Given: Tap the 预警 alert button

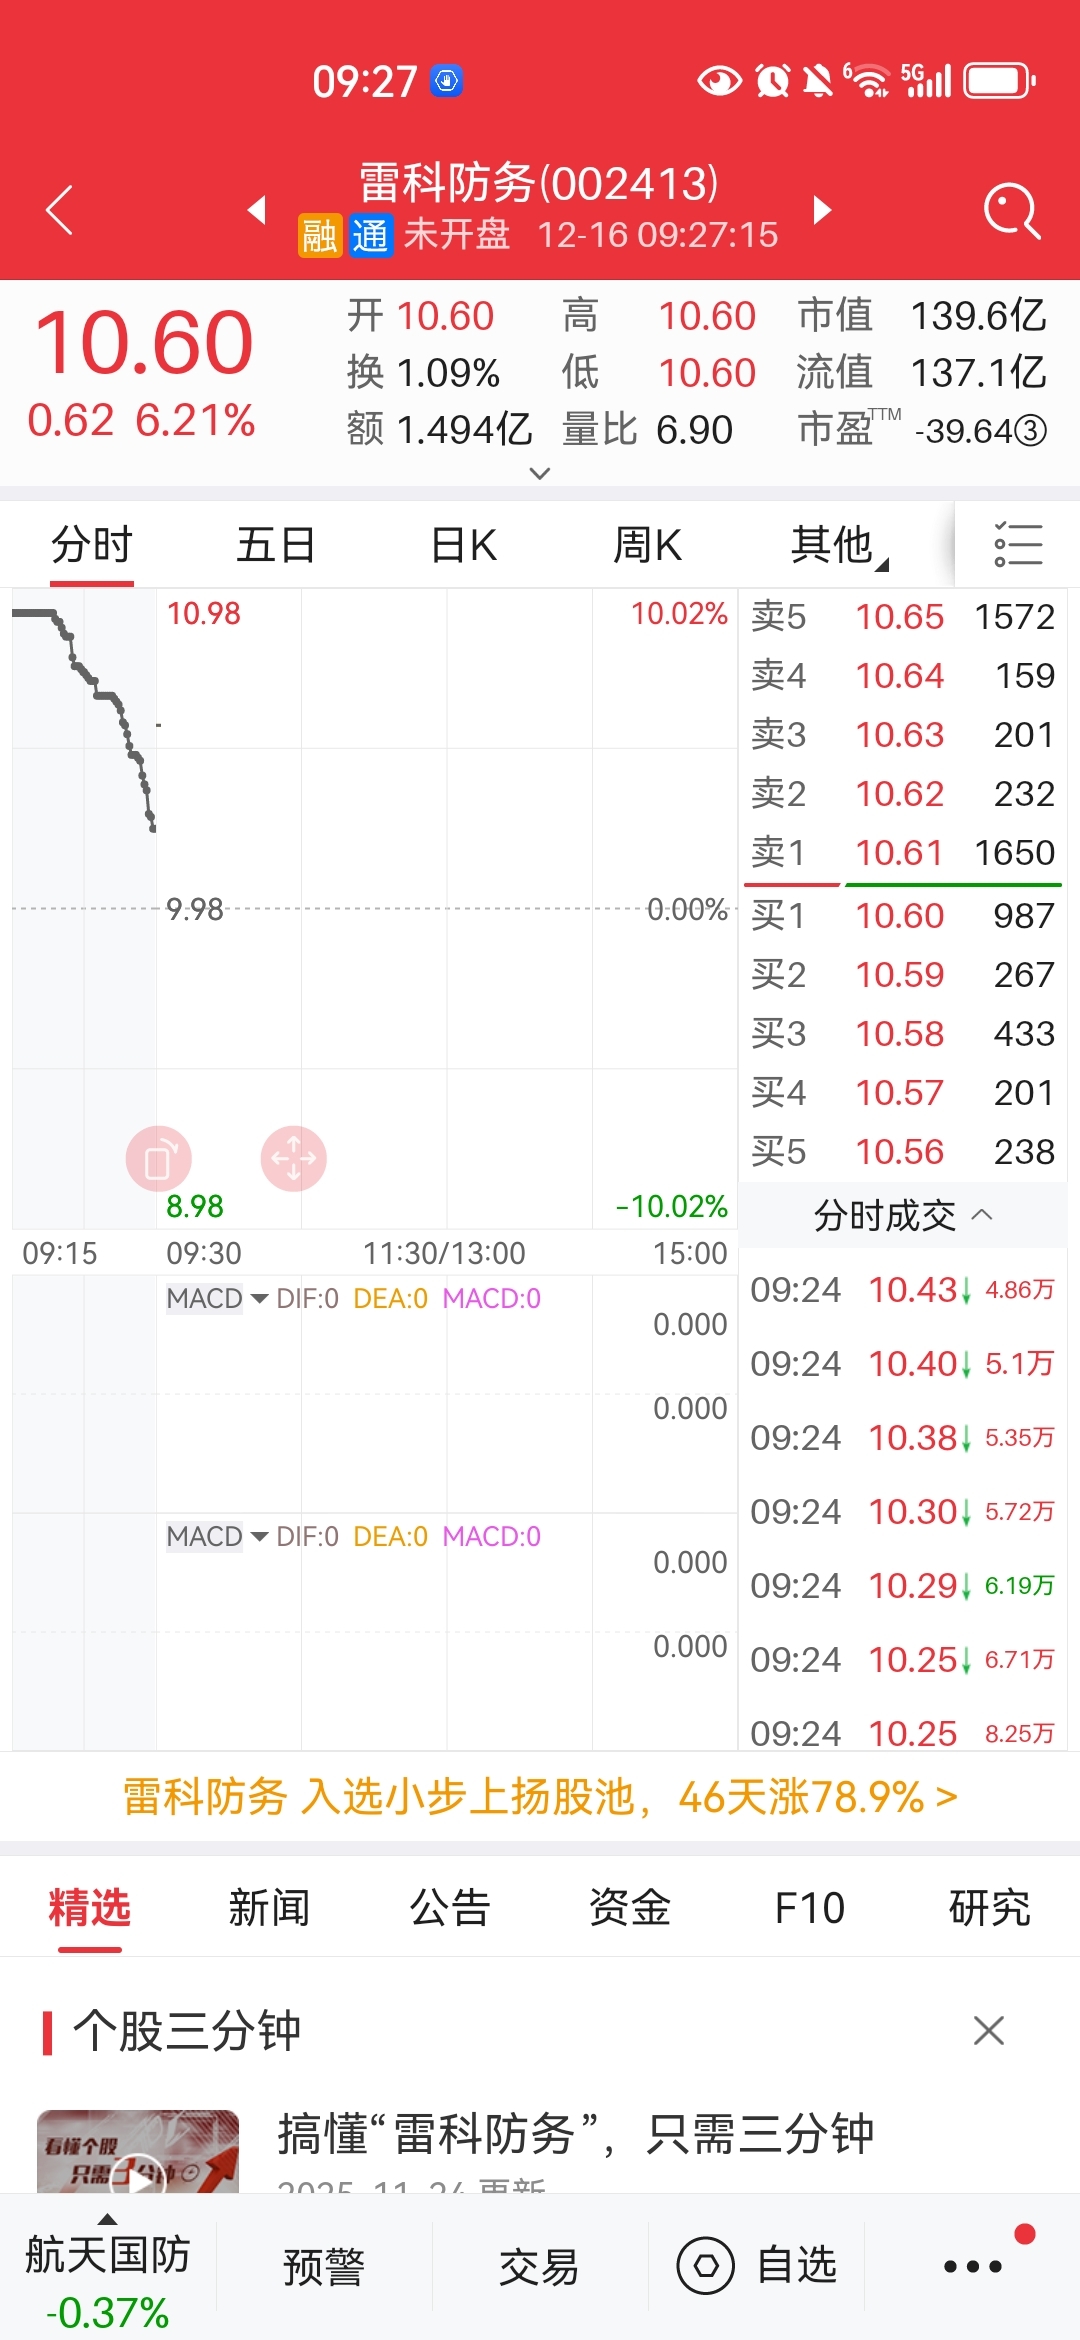Looking at the screenshot, I should pyautogui.click(x=324, y=2267).
